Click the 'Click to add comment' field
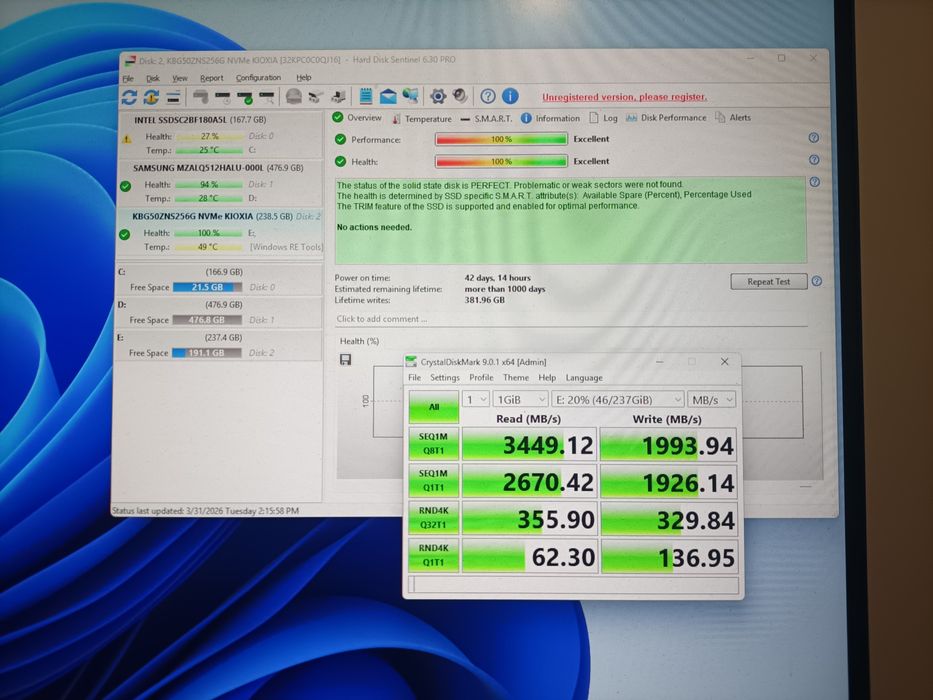This screenshot has height=700, width=933. 570,319
